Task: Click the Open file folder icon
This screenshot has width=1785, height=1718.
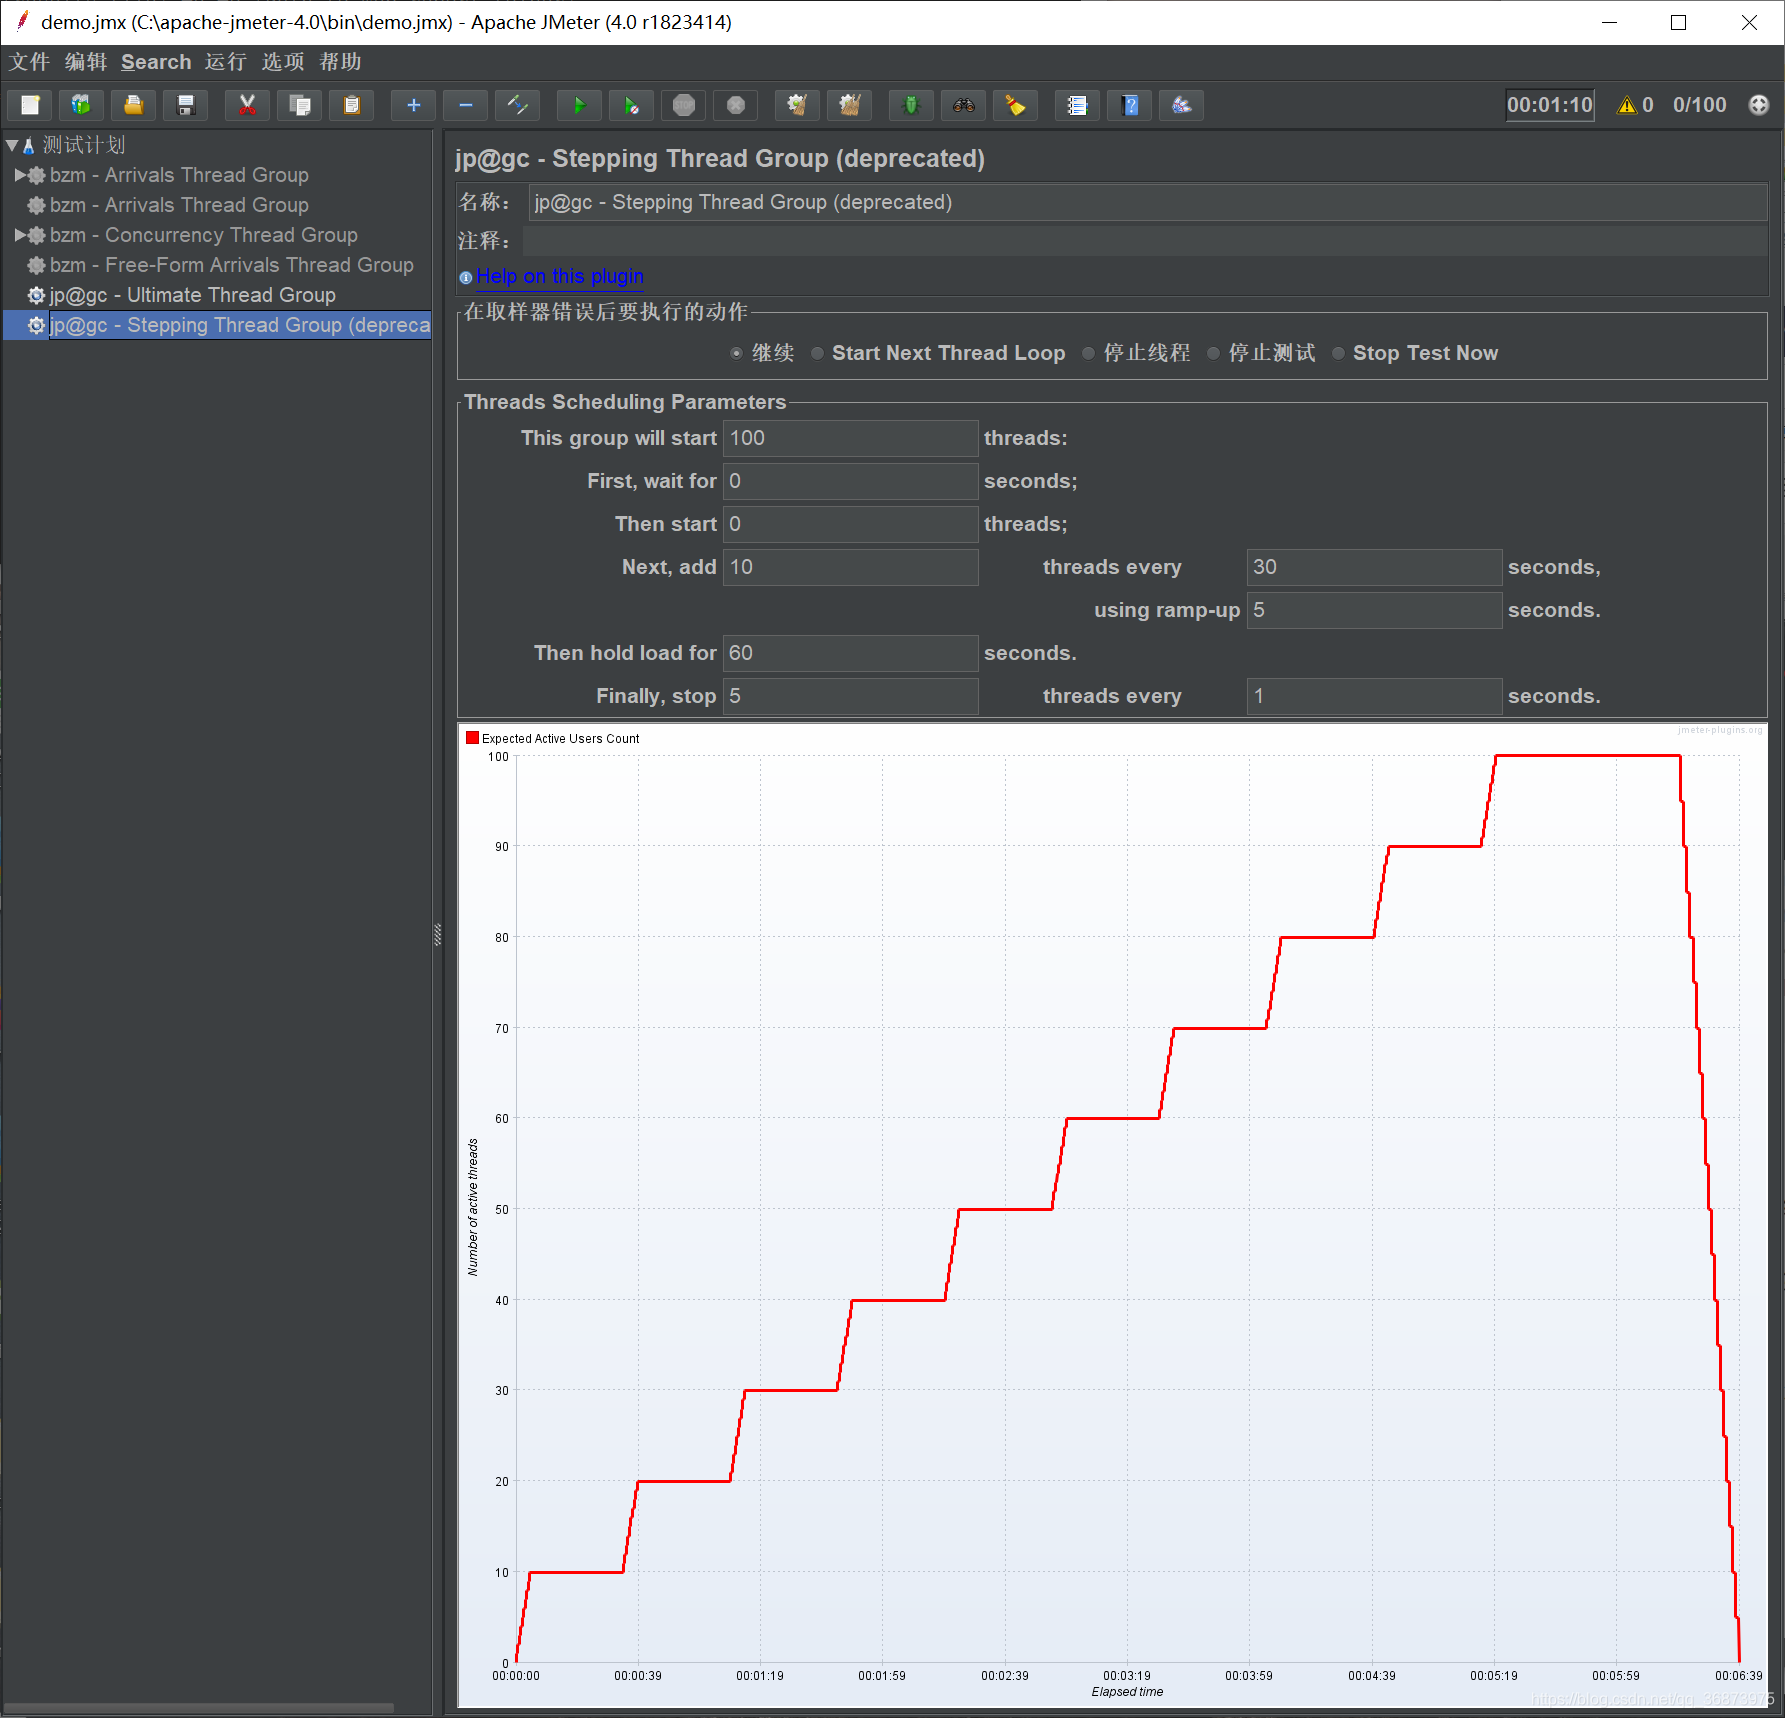Action: coord(133,105)
